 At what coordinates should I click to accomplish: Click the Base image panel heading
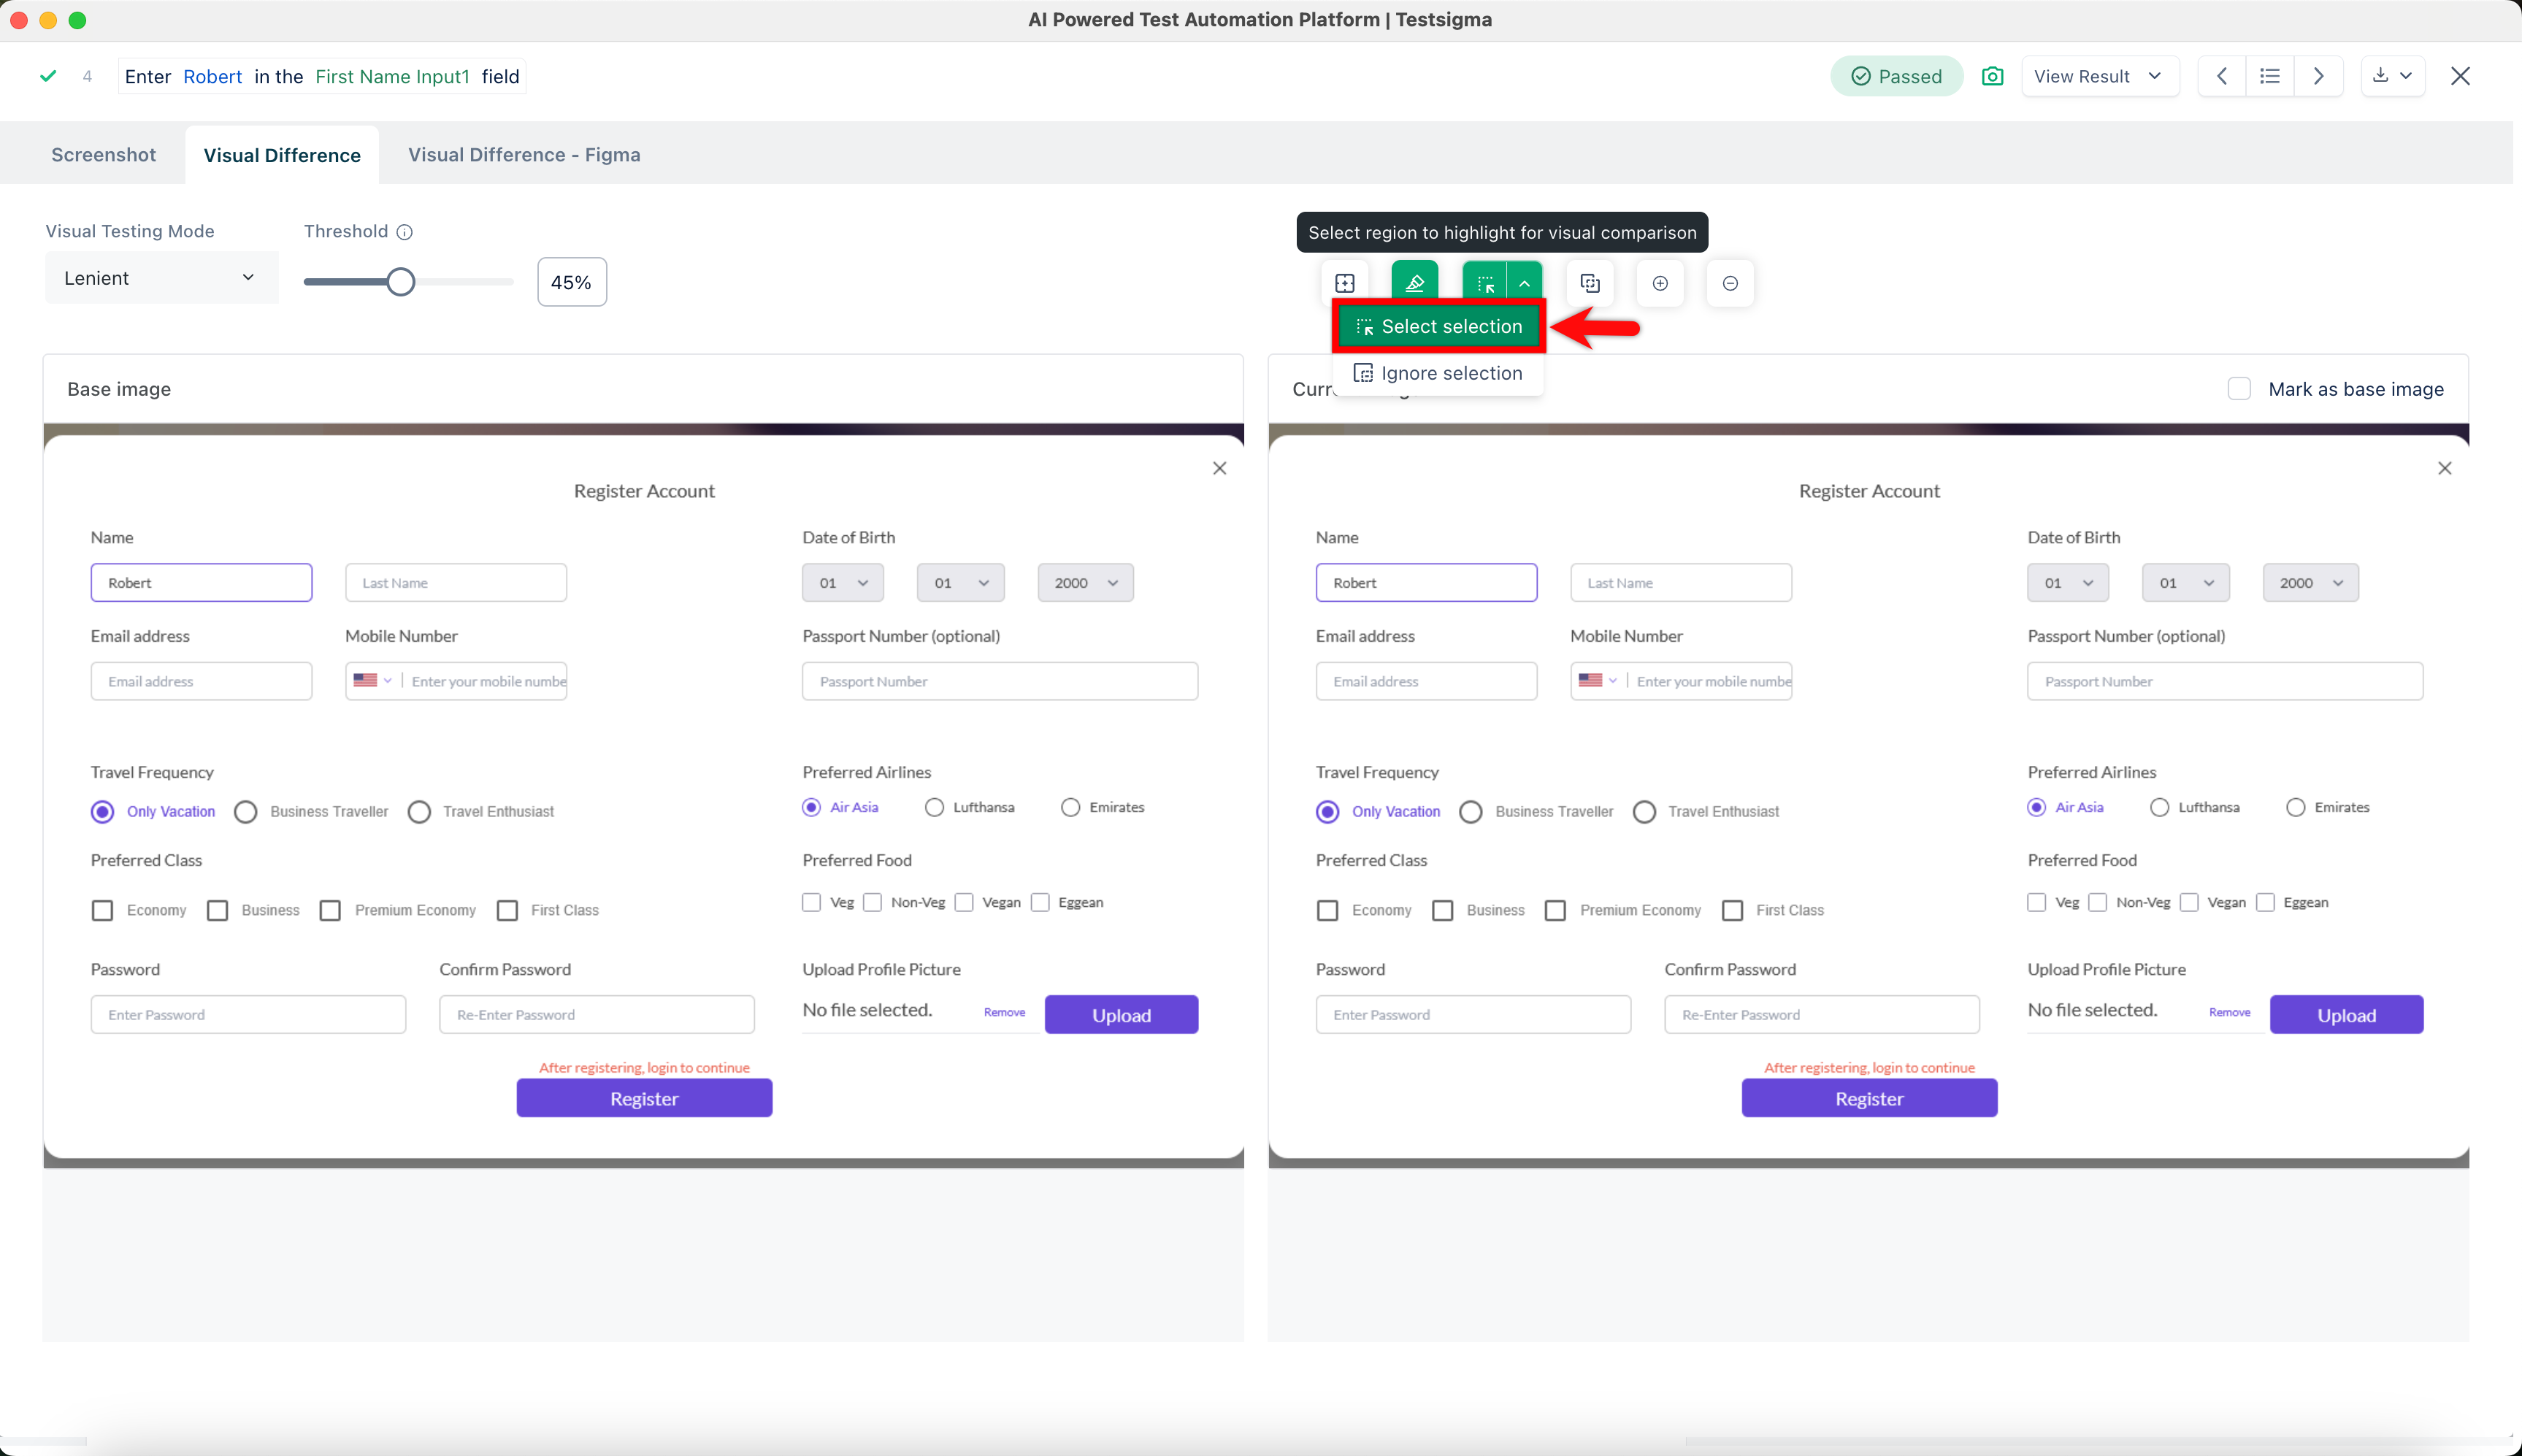tap(119, 389)
